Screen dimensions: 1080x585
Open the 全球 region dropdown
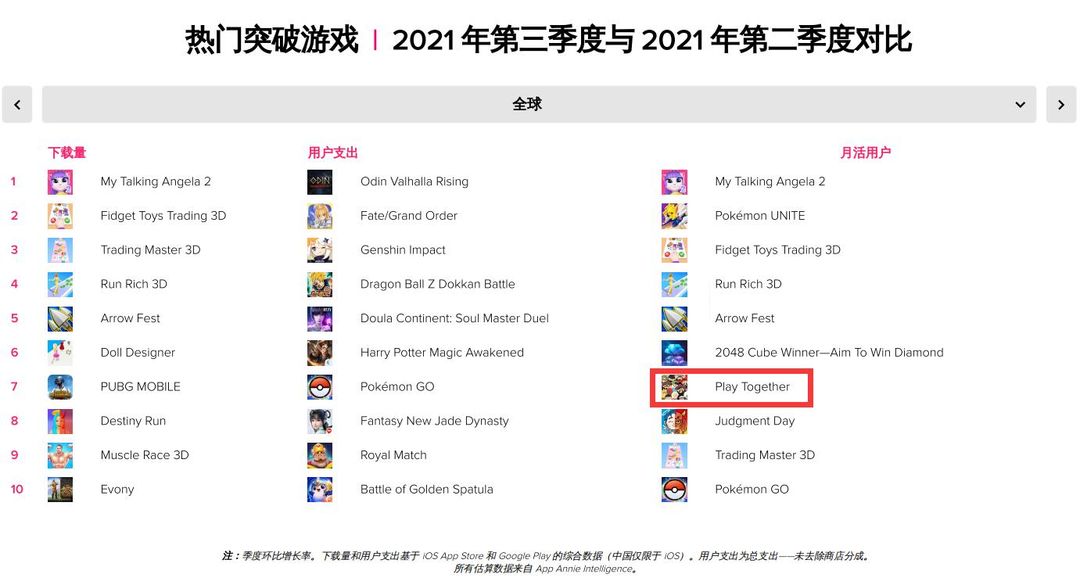[x=539, y=105]
